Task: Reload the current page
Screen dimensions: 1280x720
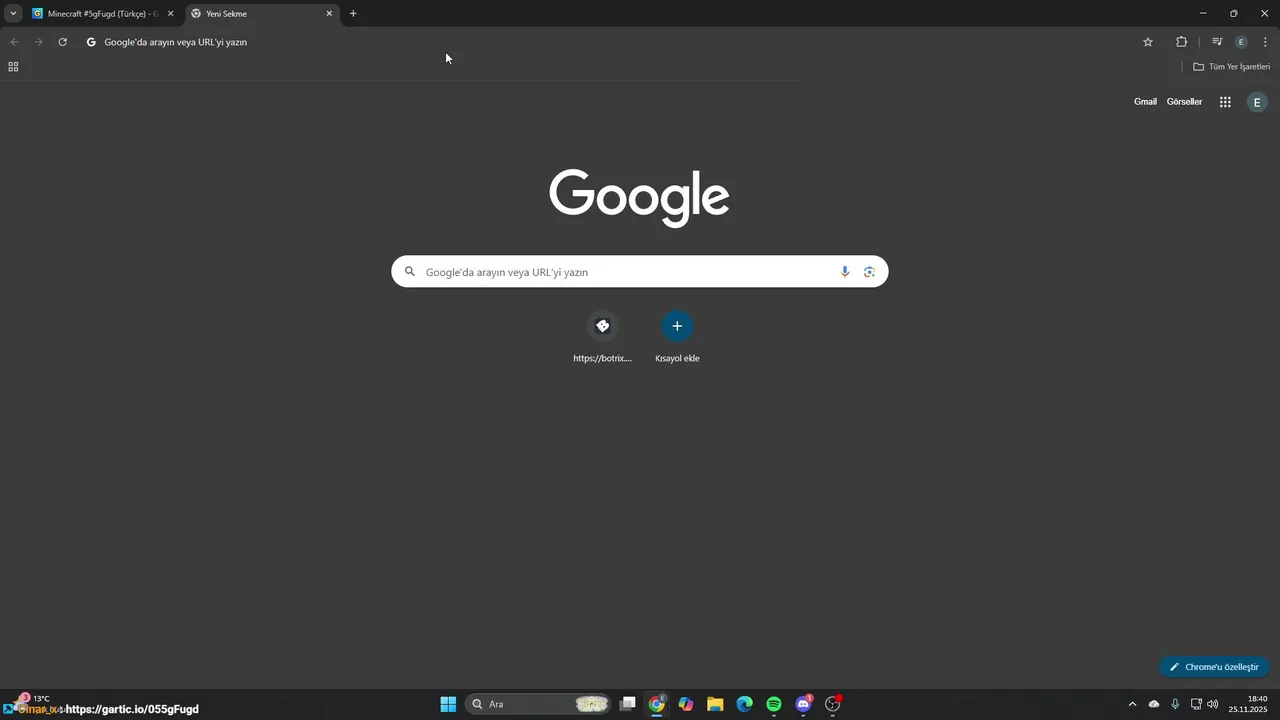Action: (62, 42)
